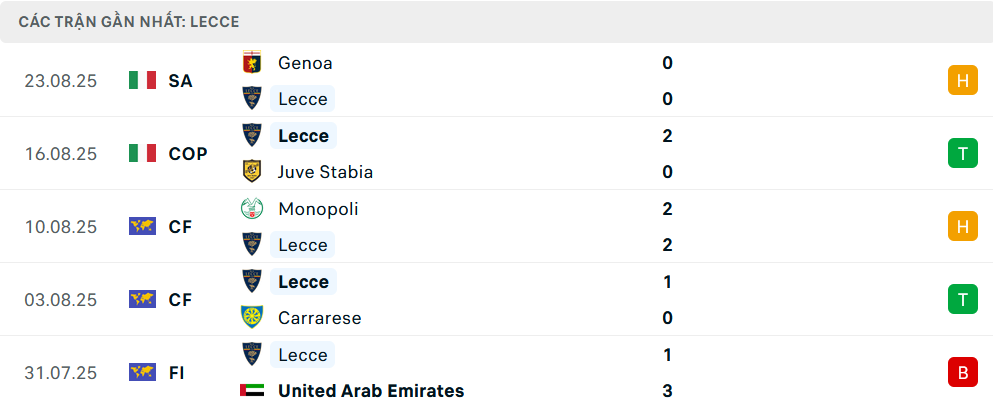Click world flag icon beside FI

[x=143, y=373]
